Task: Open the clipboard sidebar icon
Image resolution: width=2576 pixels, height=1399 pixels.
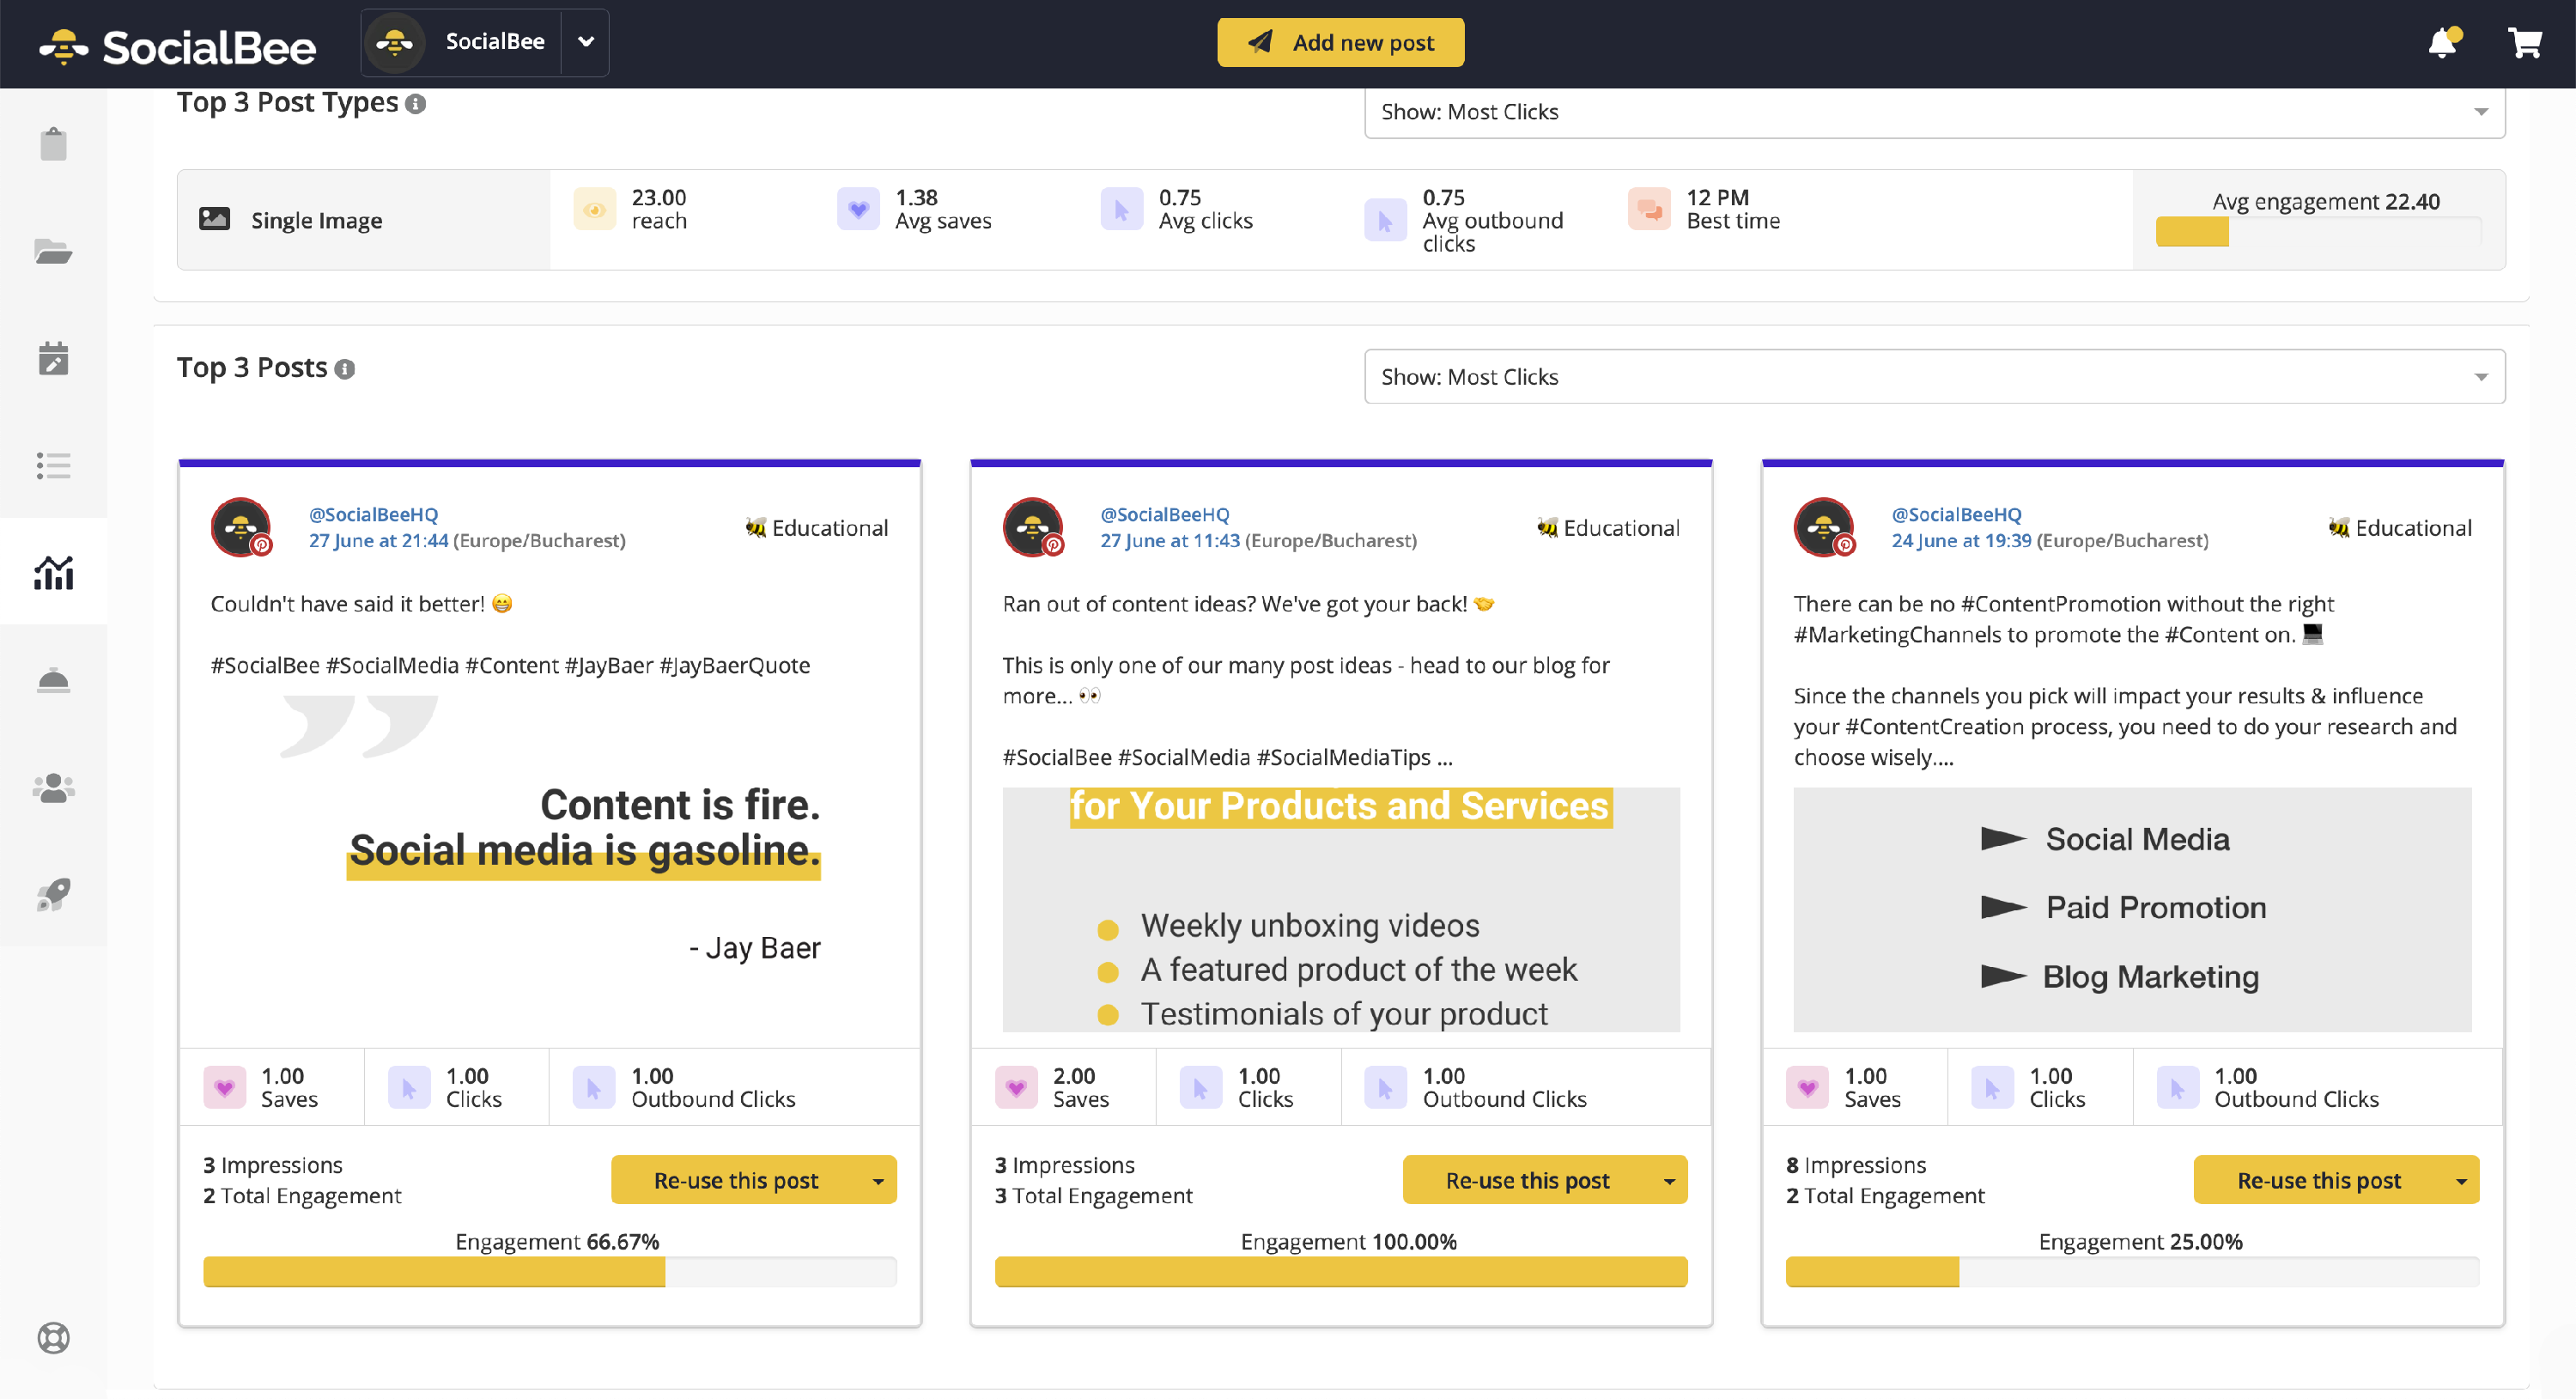Action: [53, 144]
